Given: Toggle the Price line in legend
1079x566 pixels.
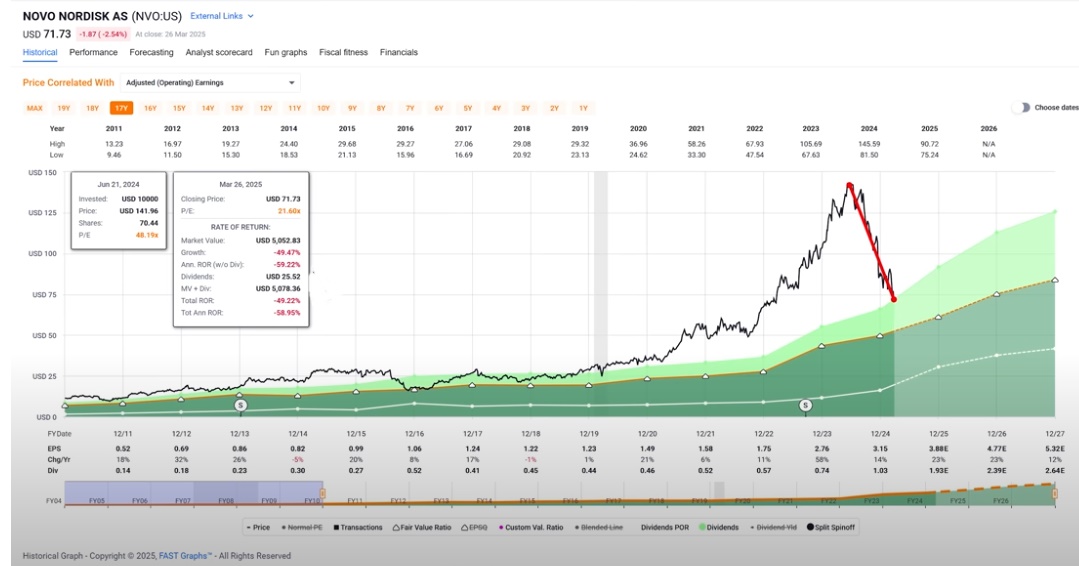Looking at the screenshot, I should click(x=258, y=527).
